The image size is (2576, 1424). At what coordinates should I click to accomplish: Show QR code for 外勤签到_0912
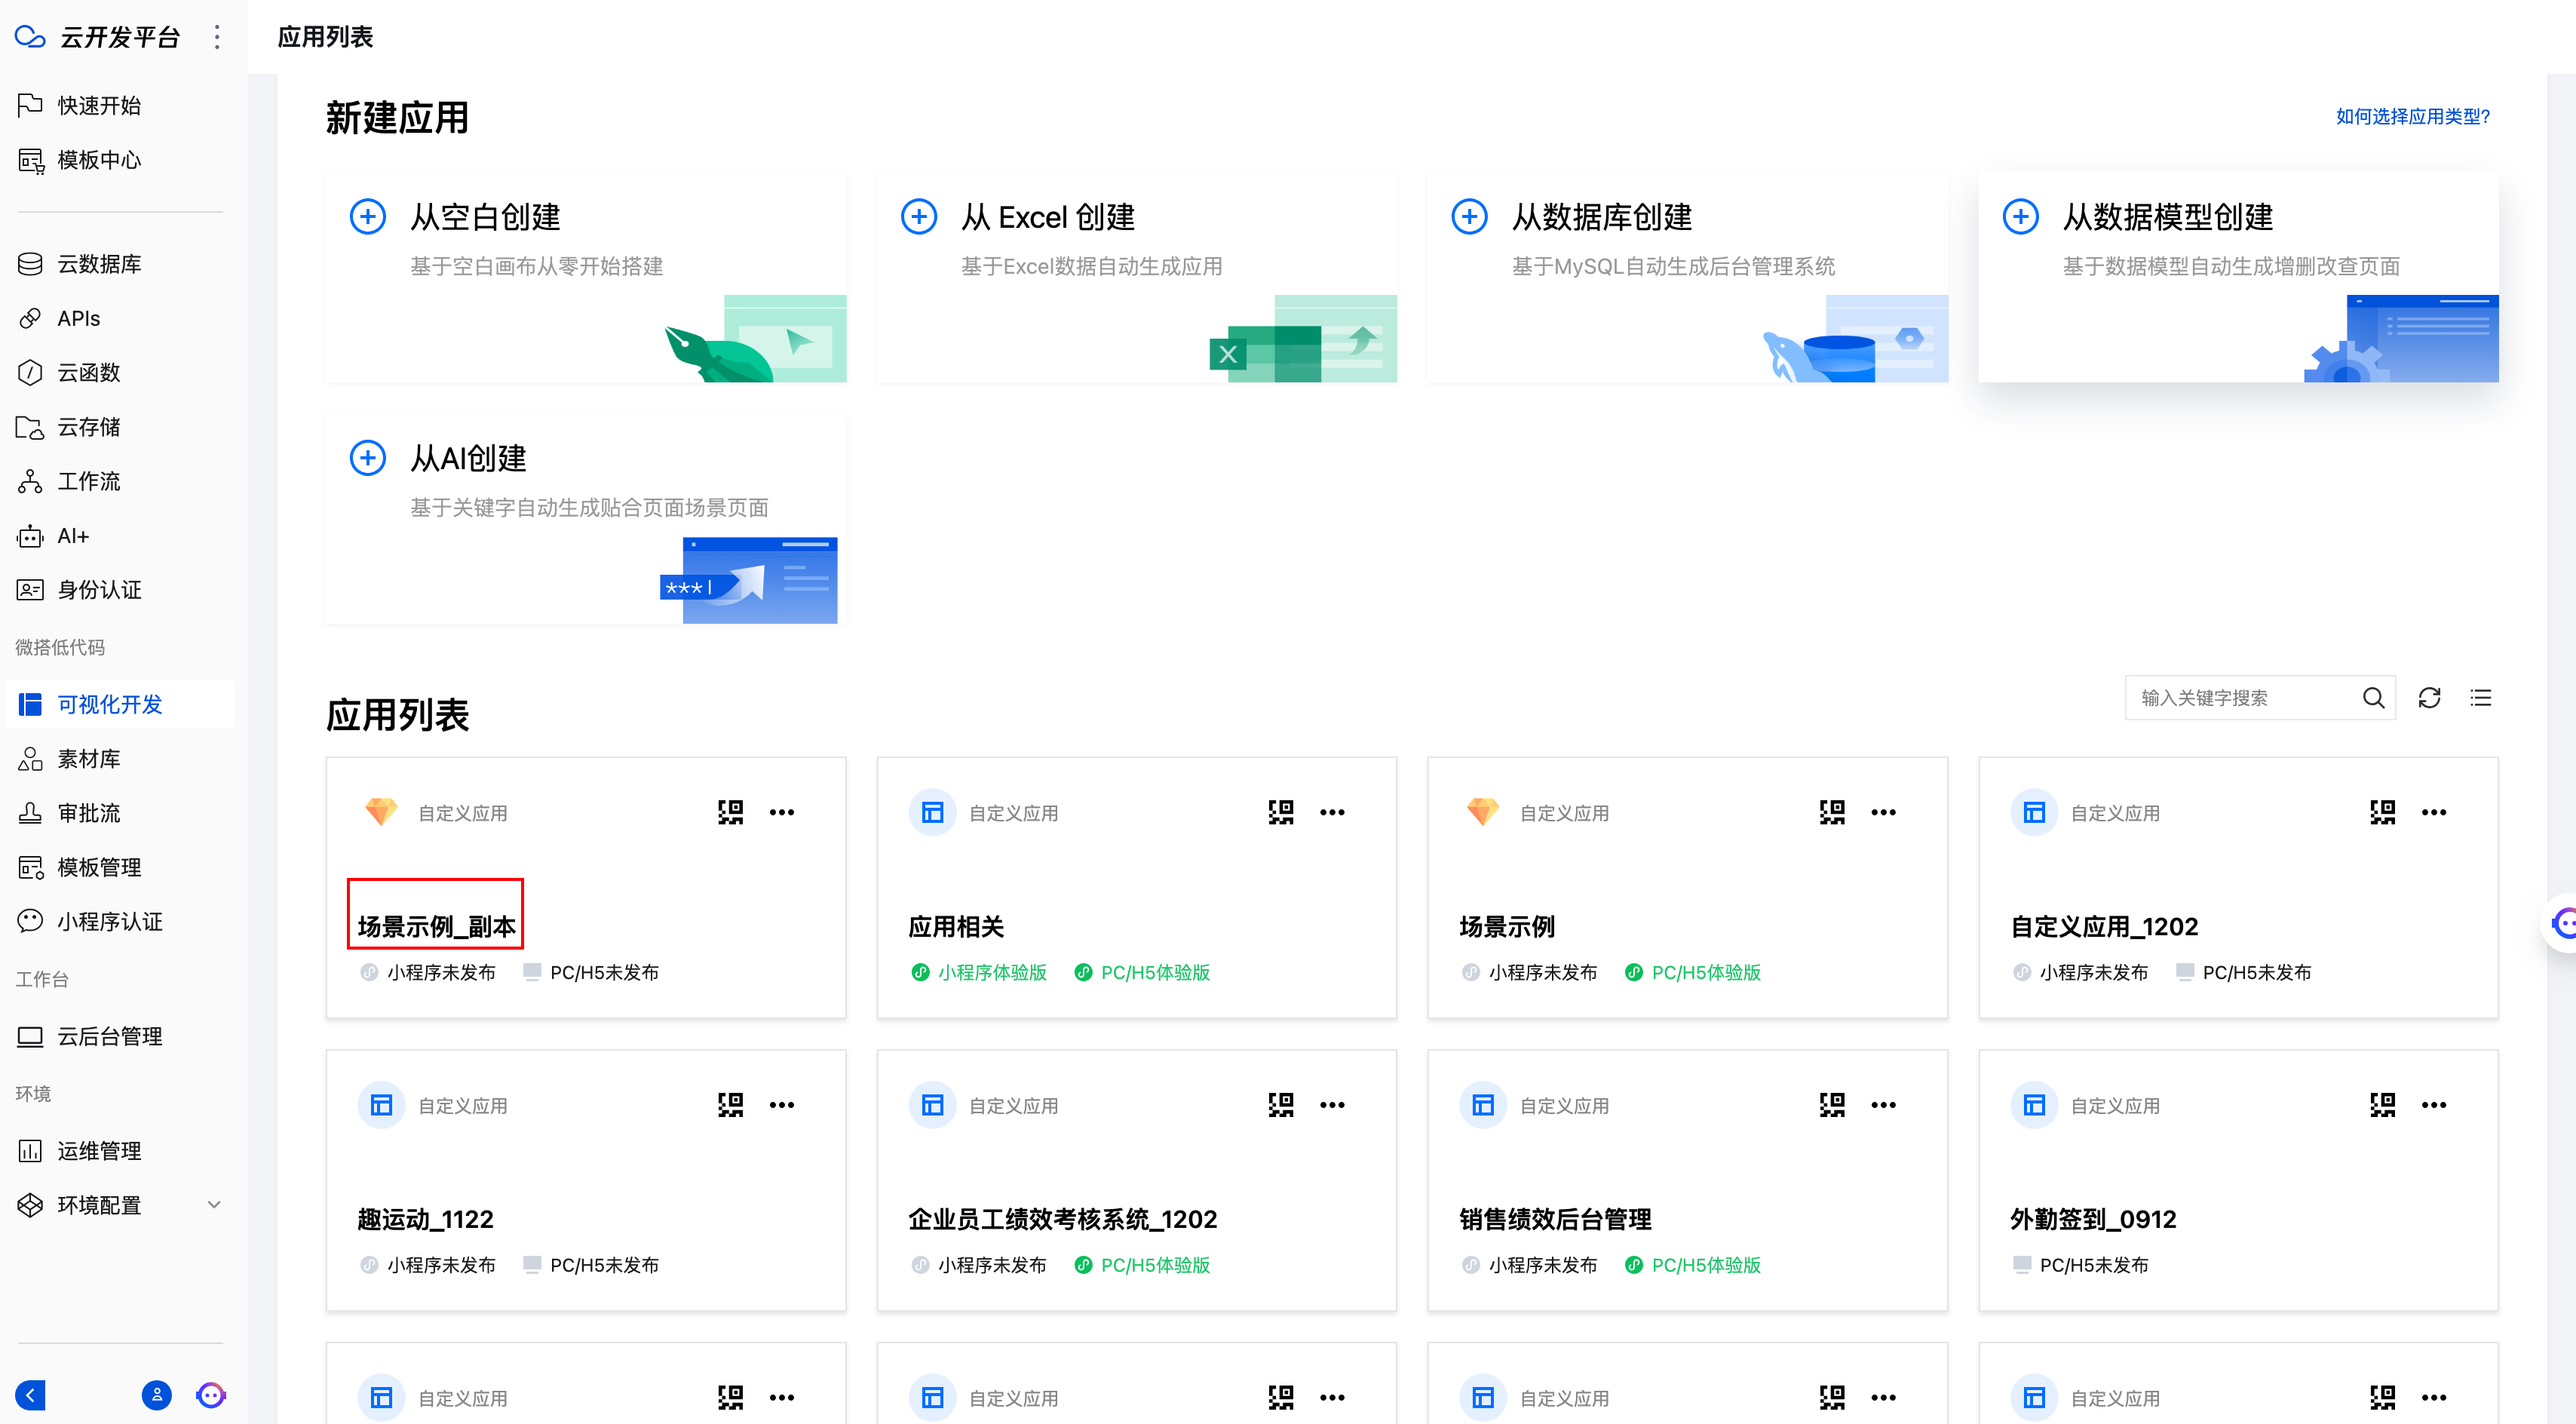click(x=2383, y=1105)
